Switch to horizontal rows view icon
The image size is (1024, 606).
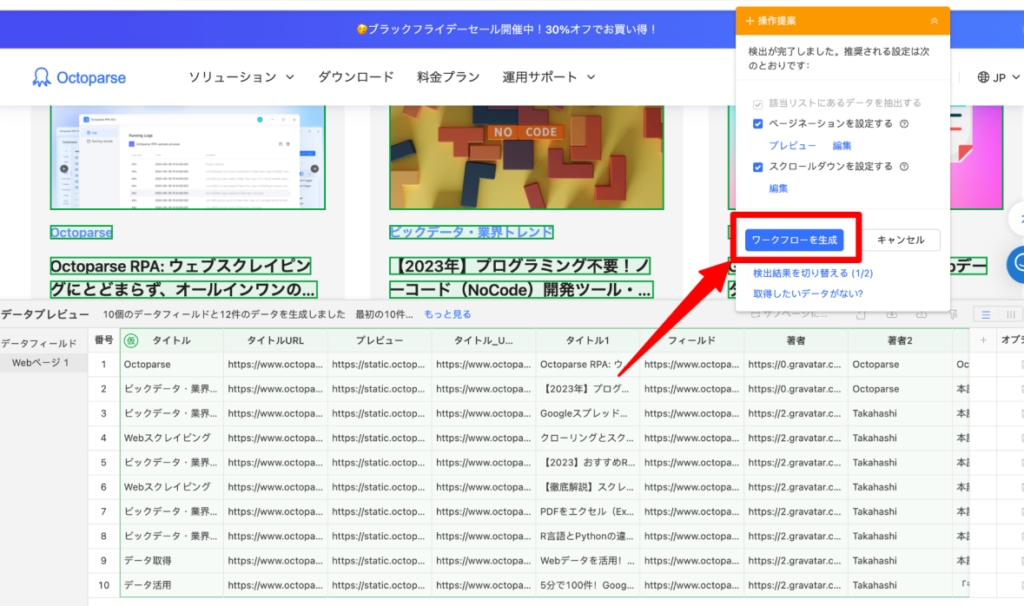985,315
